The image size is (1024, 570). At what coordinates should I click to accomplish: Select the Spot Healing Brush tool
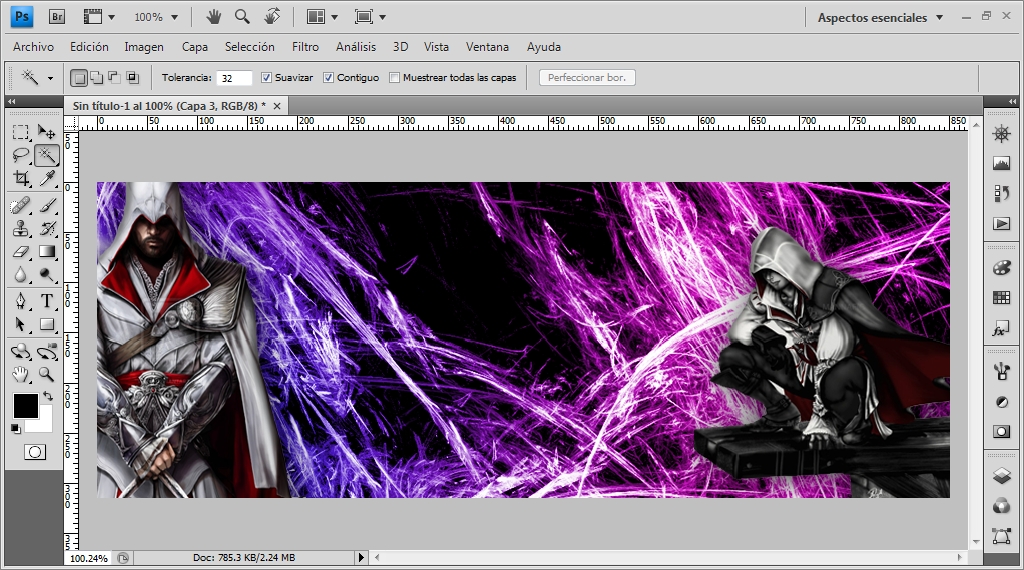click(21, 206)
